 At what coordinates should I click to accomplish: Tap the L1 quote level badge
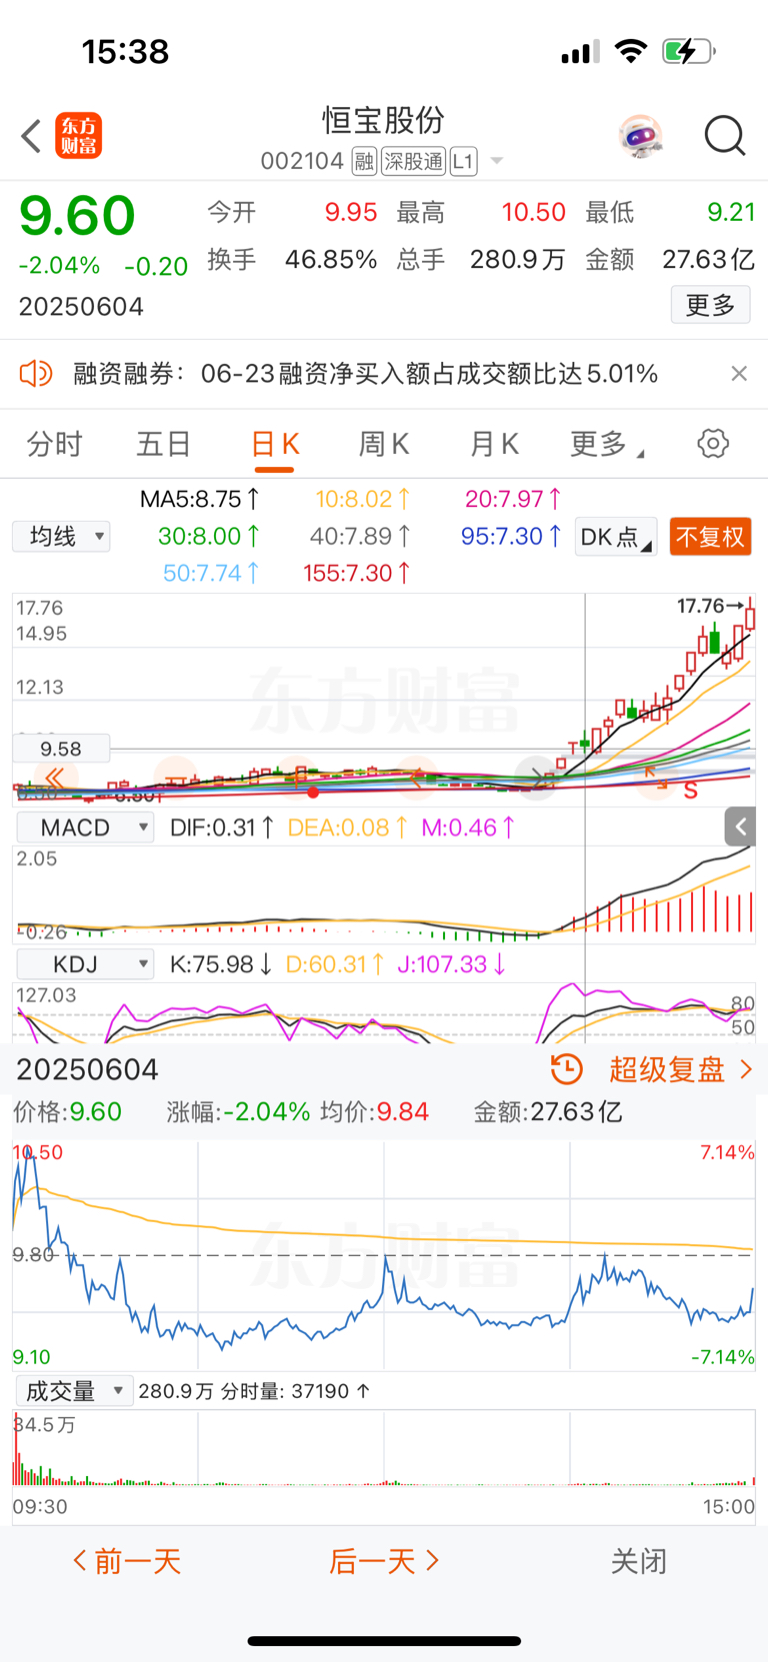tap(463, 161)
